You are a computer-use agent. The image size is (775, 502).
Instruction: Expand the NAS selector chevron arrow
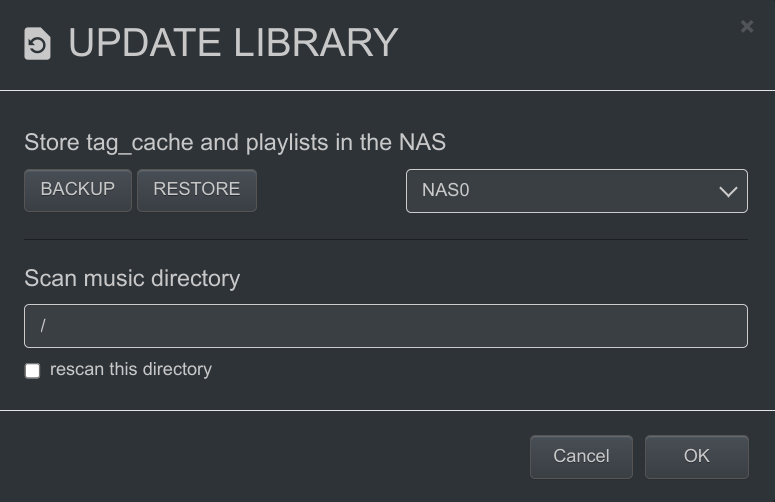[728, 192]
